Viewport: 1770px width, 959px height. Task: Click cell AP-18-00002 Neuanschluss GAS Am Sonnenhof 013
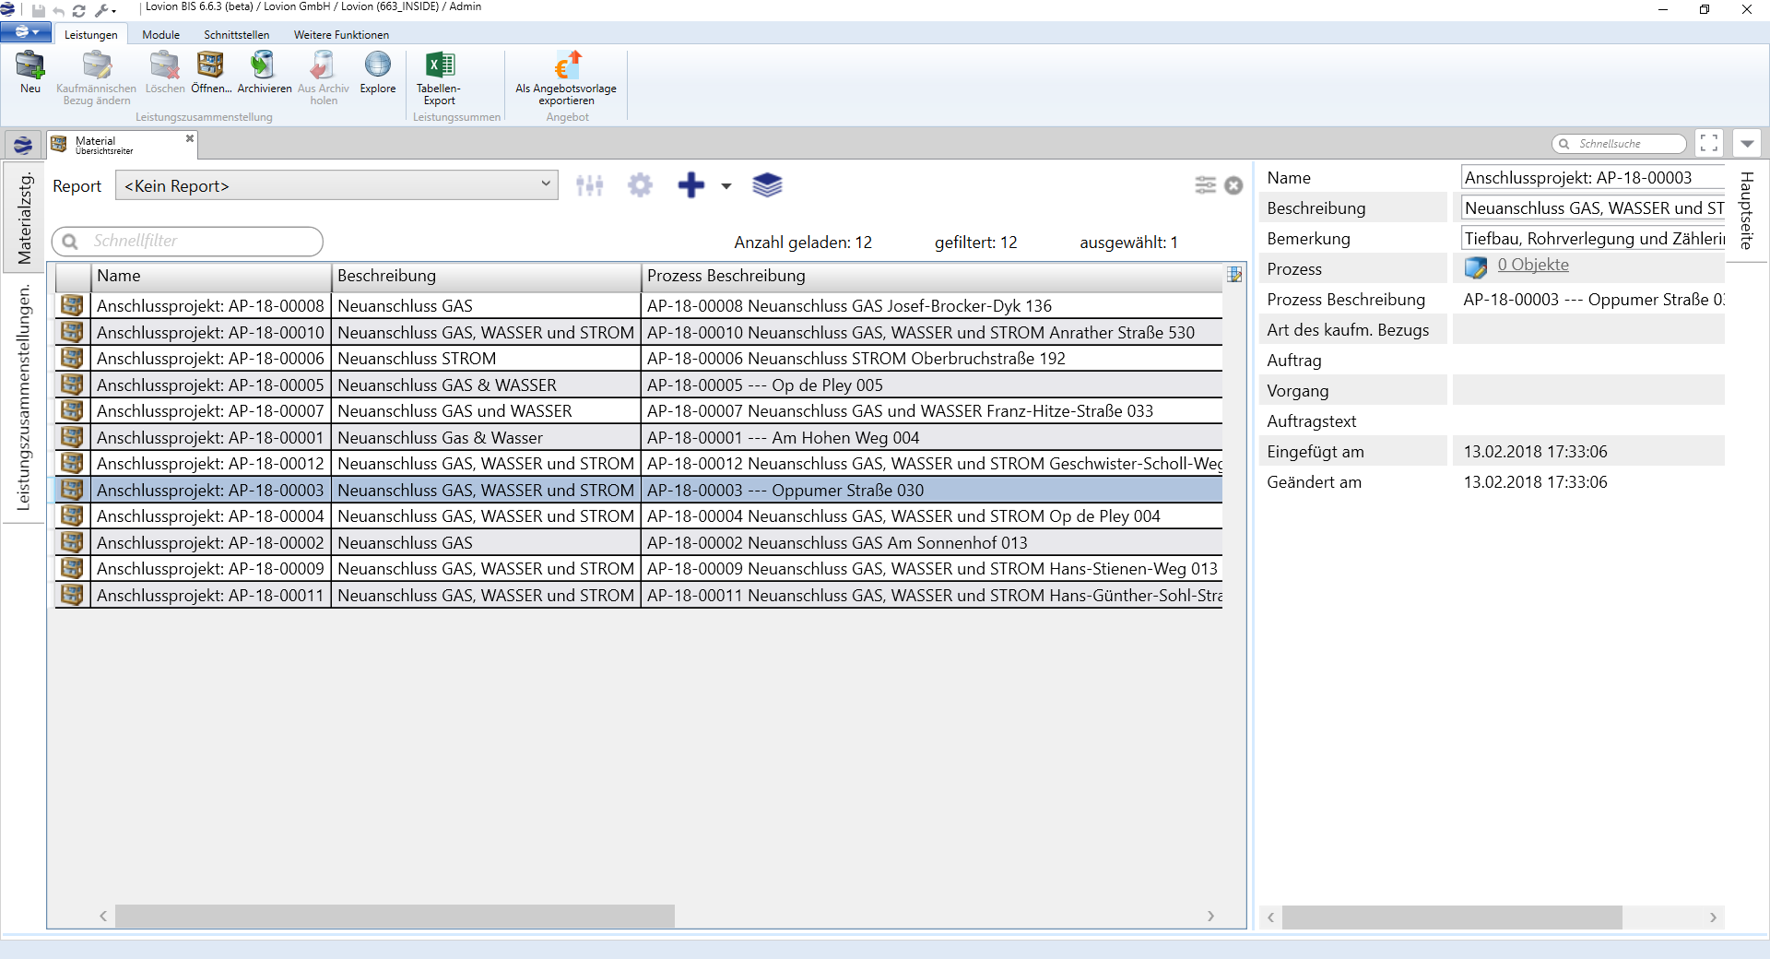pyautogui.click(x=932, y=542)
